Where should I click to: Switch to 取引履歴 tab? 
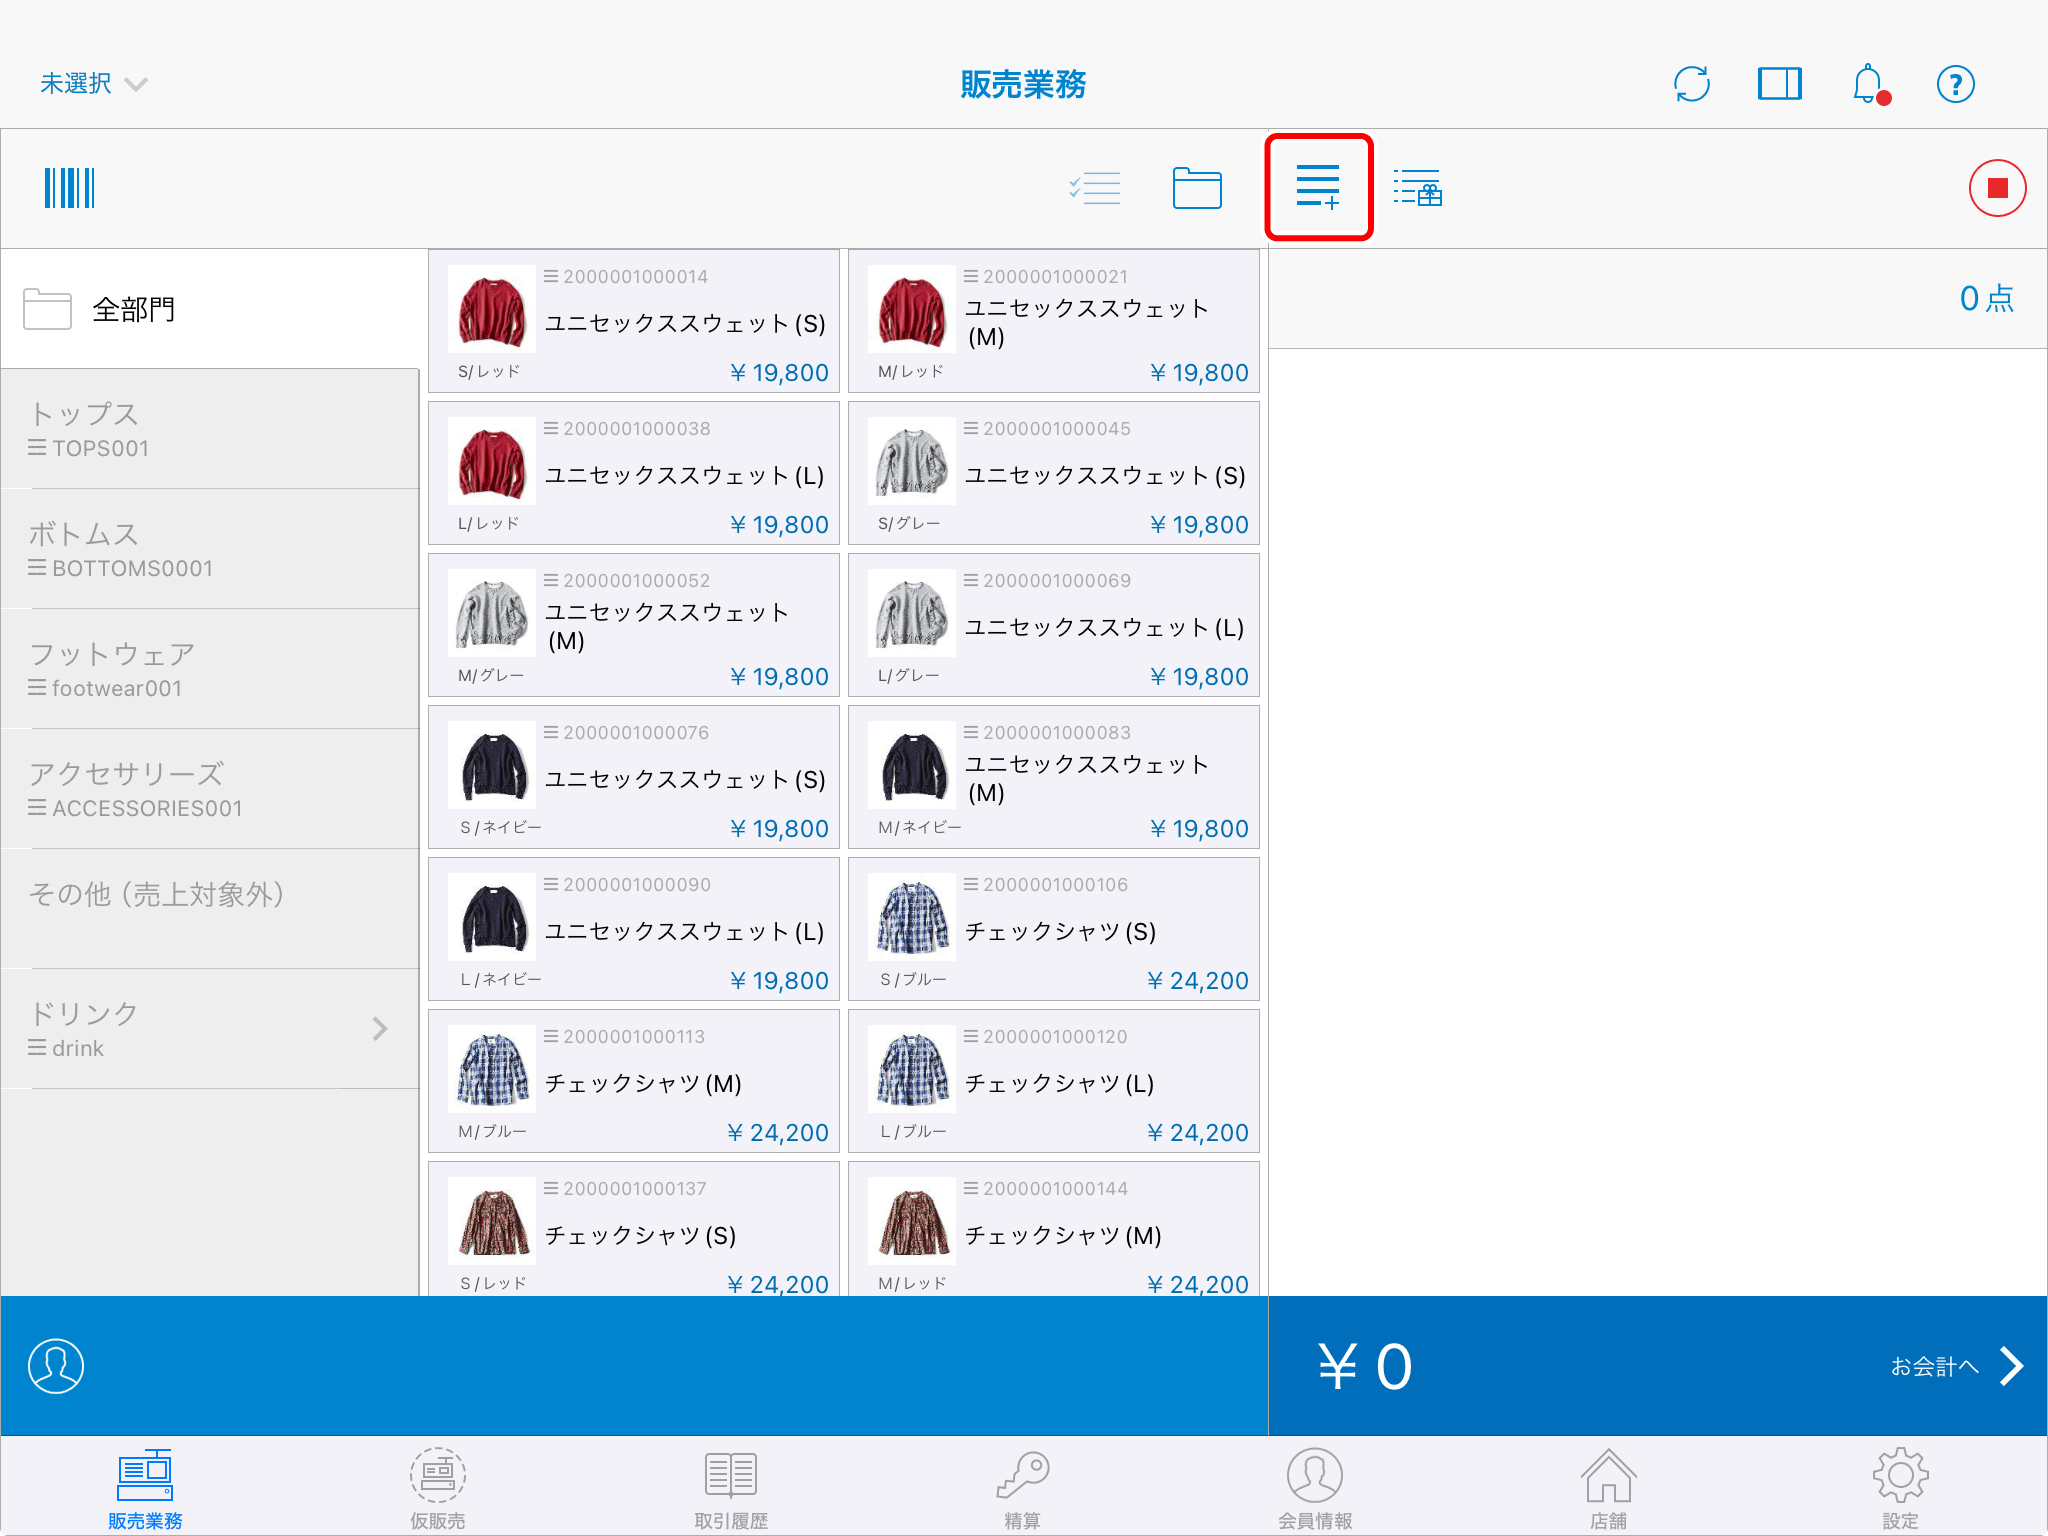731,1489
